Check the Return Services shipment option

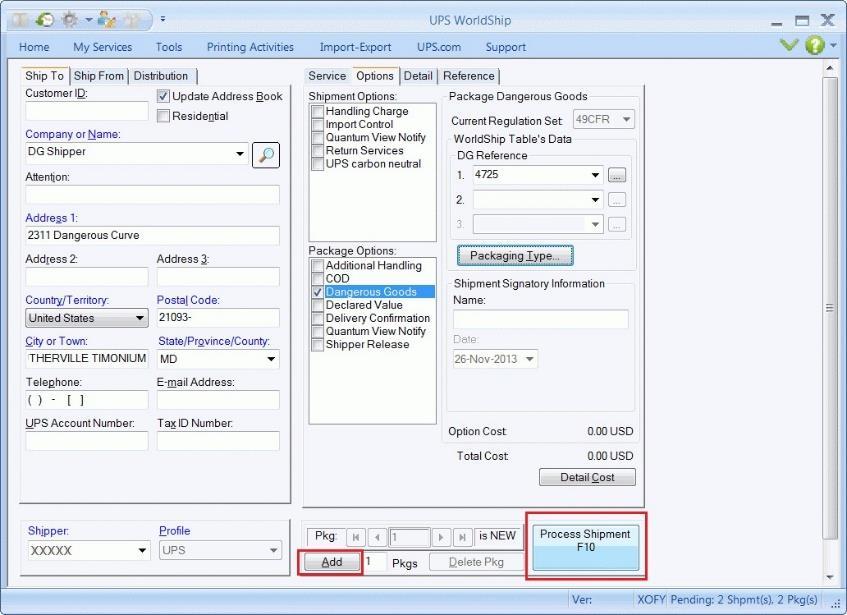(x=318, y=151)
